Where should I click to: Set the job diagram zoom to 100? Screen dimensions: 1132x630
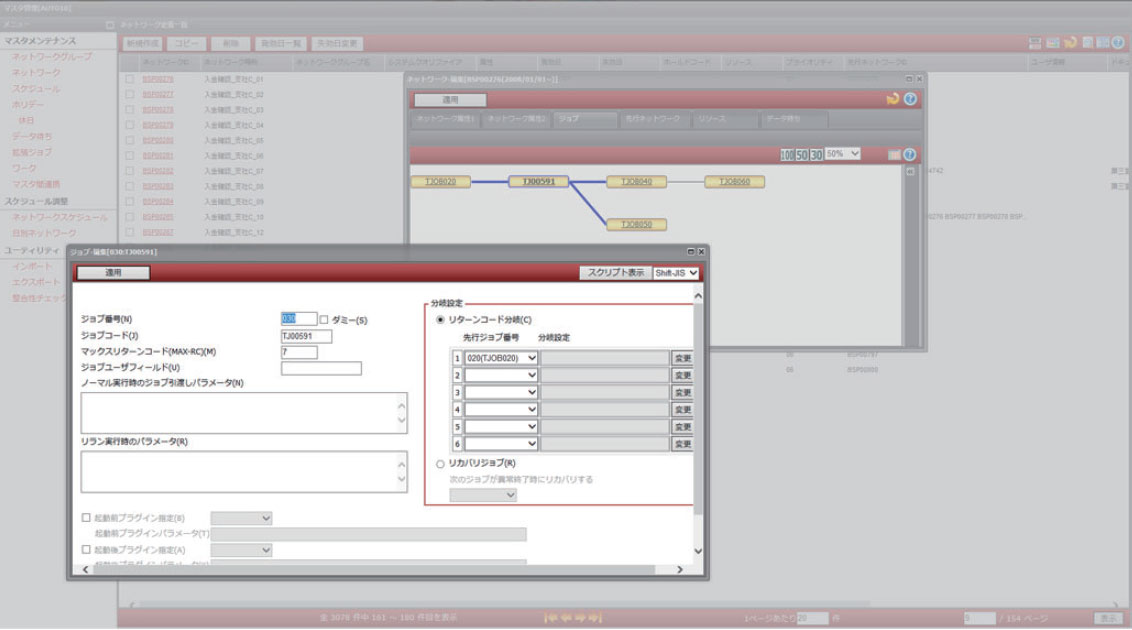click(x=787, y=154)
